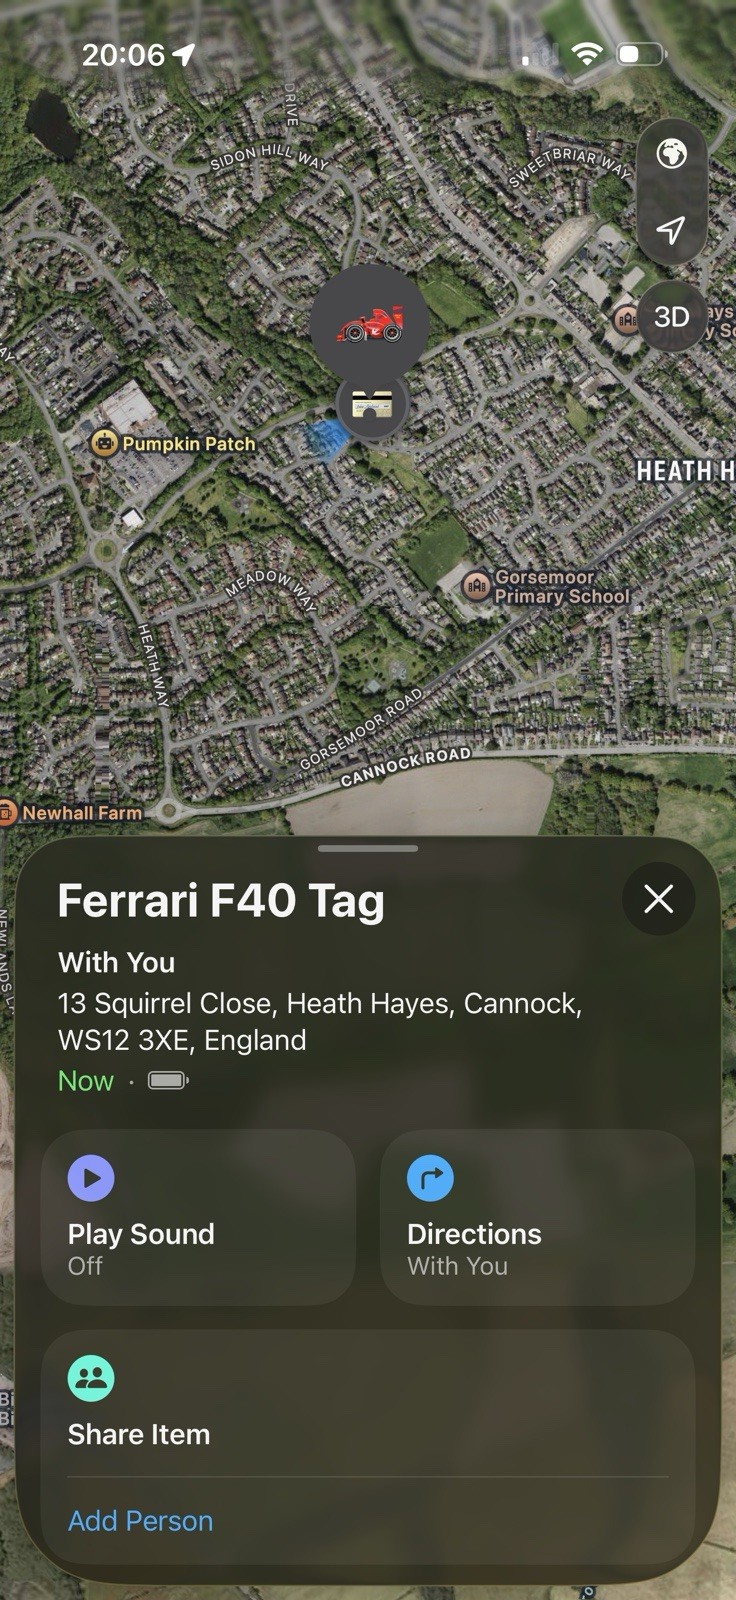Screen dimensions: 736x1600
Task: Tap the blue Directions arrow icon
Action: [x=431, y=1178]
